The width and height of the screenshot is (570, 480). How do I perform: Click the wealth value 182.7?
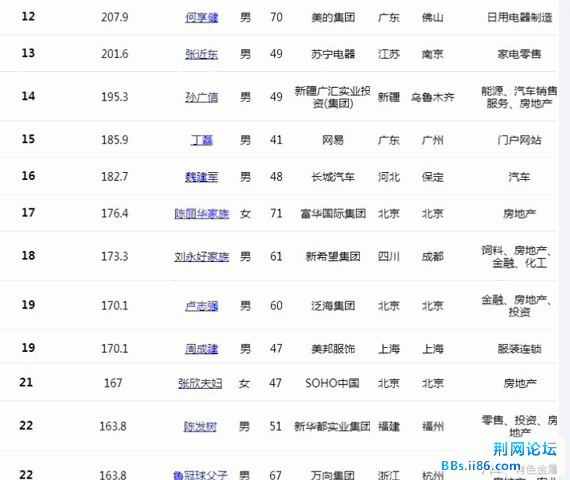click(115, 176)
